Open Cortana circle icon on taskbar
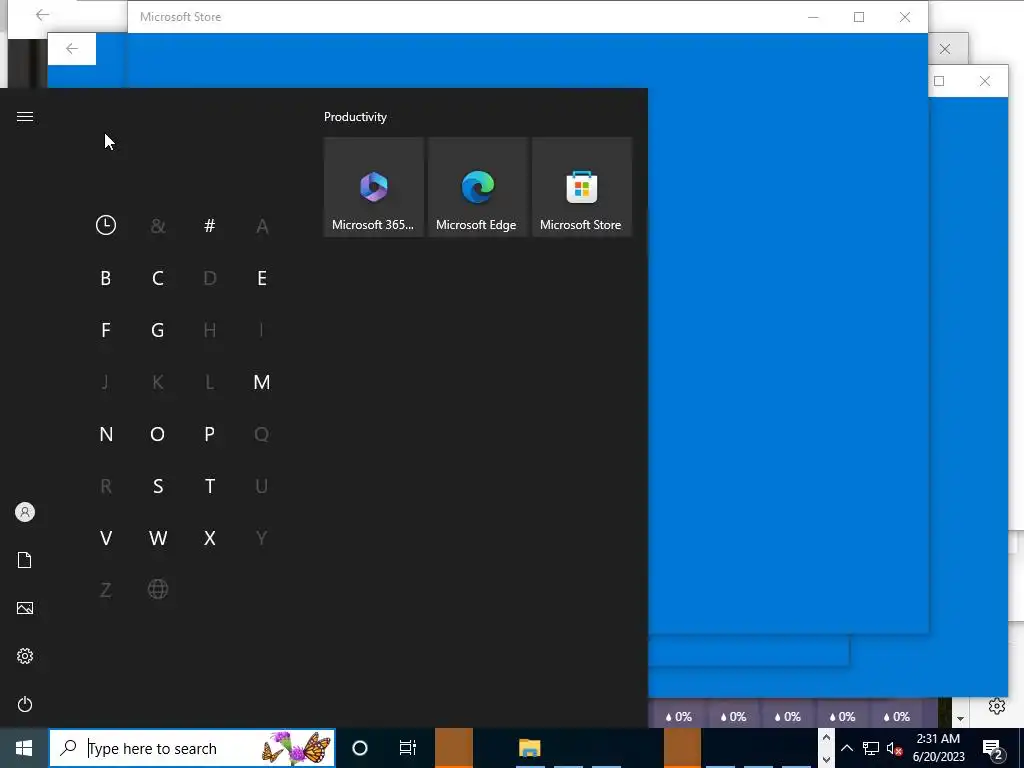The height and width of the screenshot is (768, 1024). (x=360, y=748)
